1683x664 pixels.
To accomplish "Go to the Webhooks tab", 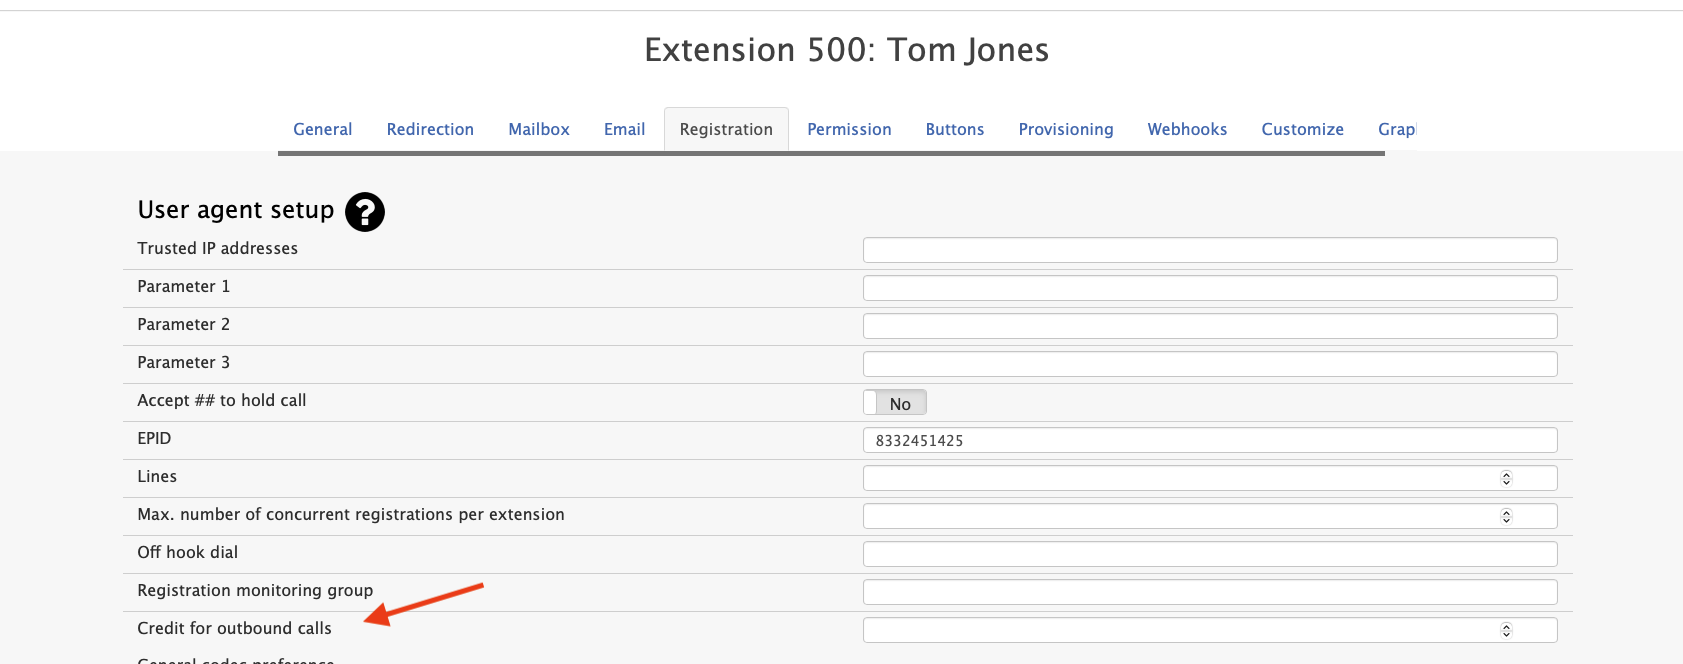I will [1187, 129].
